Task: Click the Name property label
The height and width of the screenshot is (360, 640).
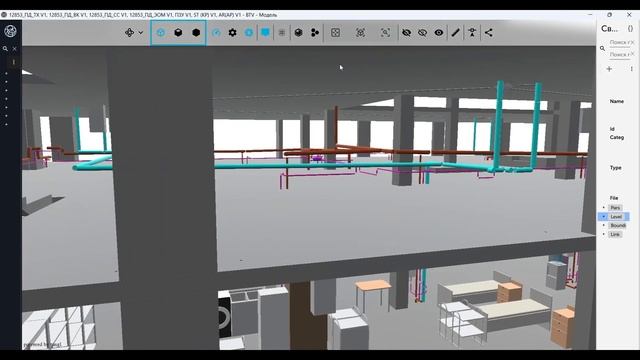Action: point(617,101)
